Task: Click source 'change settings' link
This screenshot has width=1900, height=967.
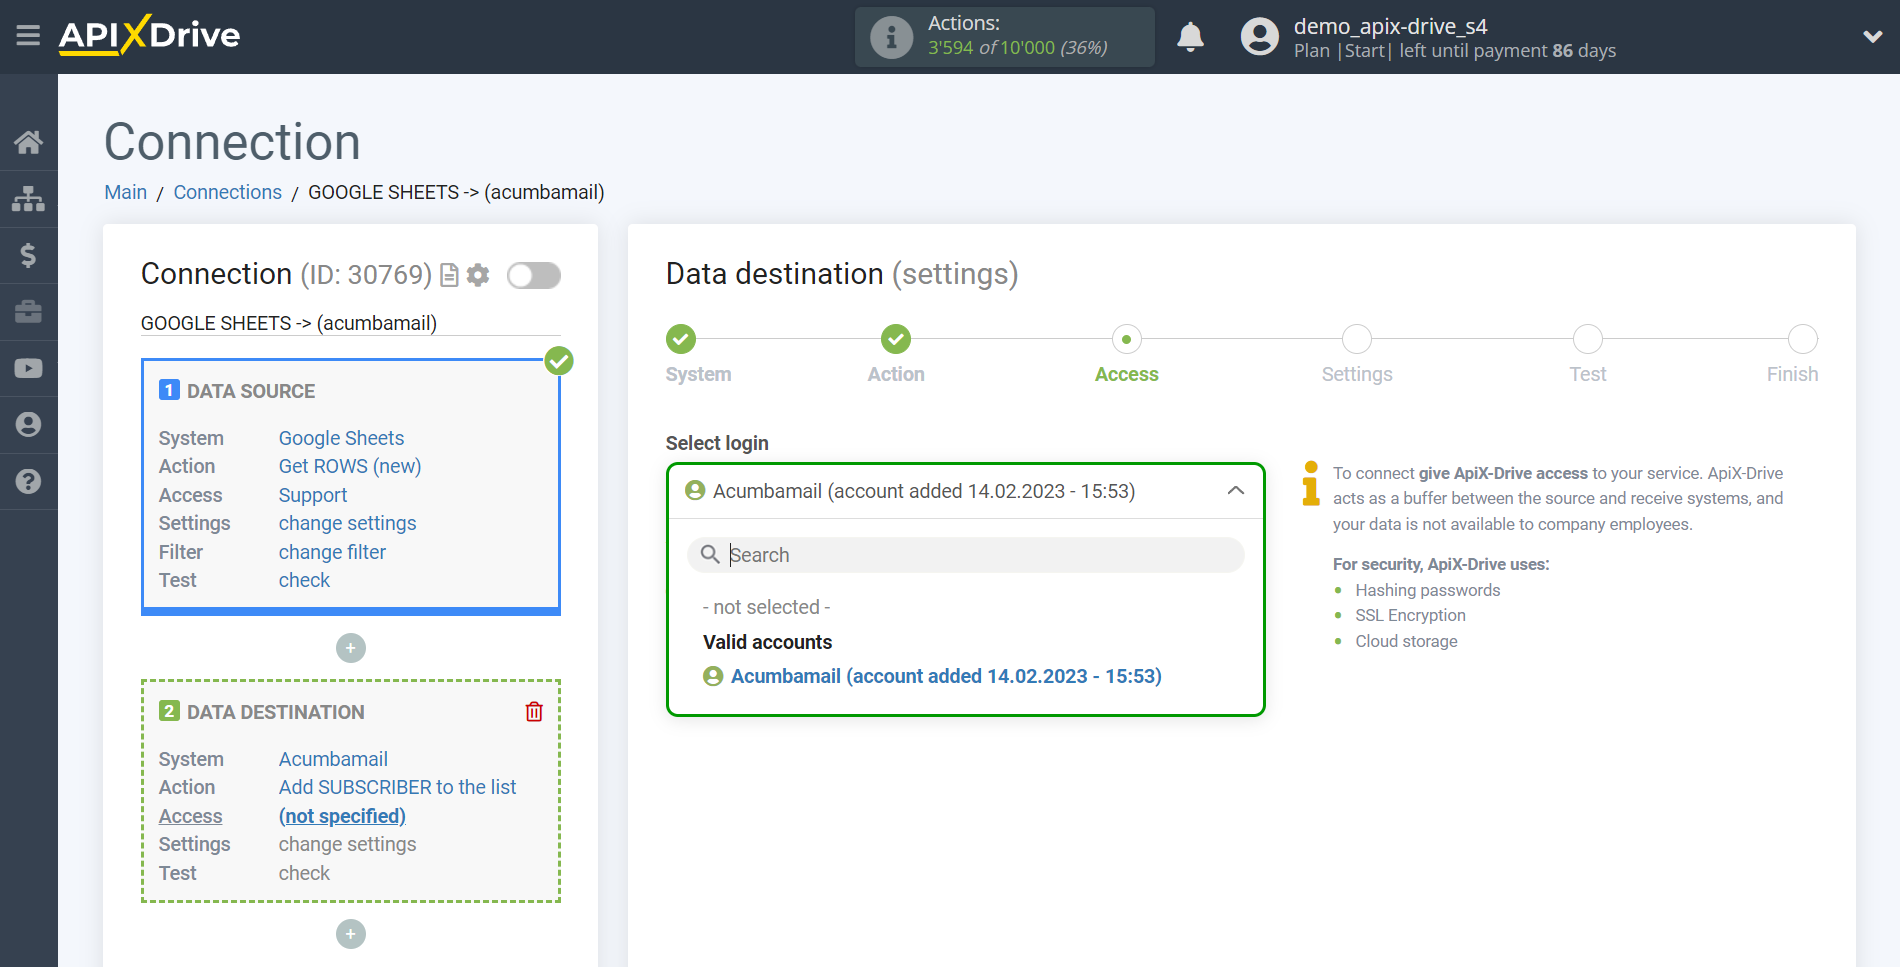Action: pos(347,523)
